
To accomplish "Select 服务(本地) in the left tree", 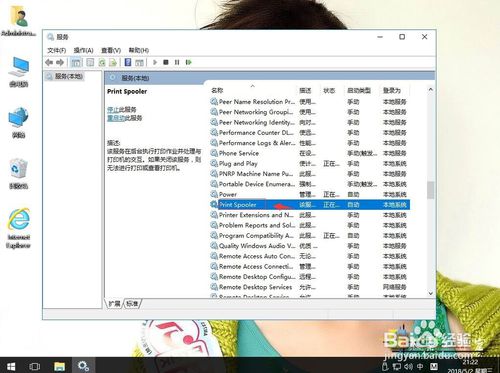I will [x=69, y=77].
